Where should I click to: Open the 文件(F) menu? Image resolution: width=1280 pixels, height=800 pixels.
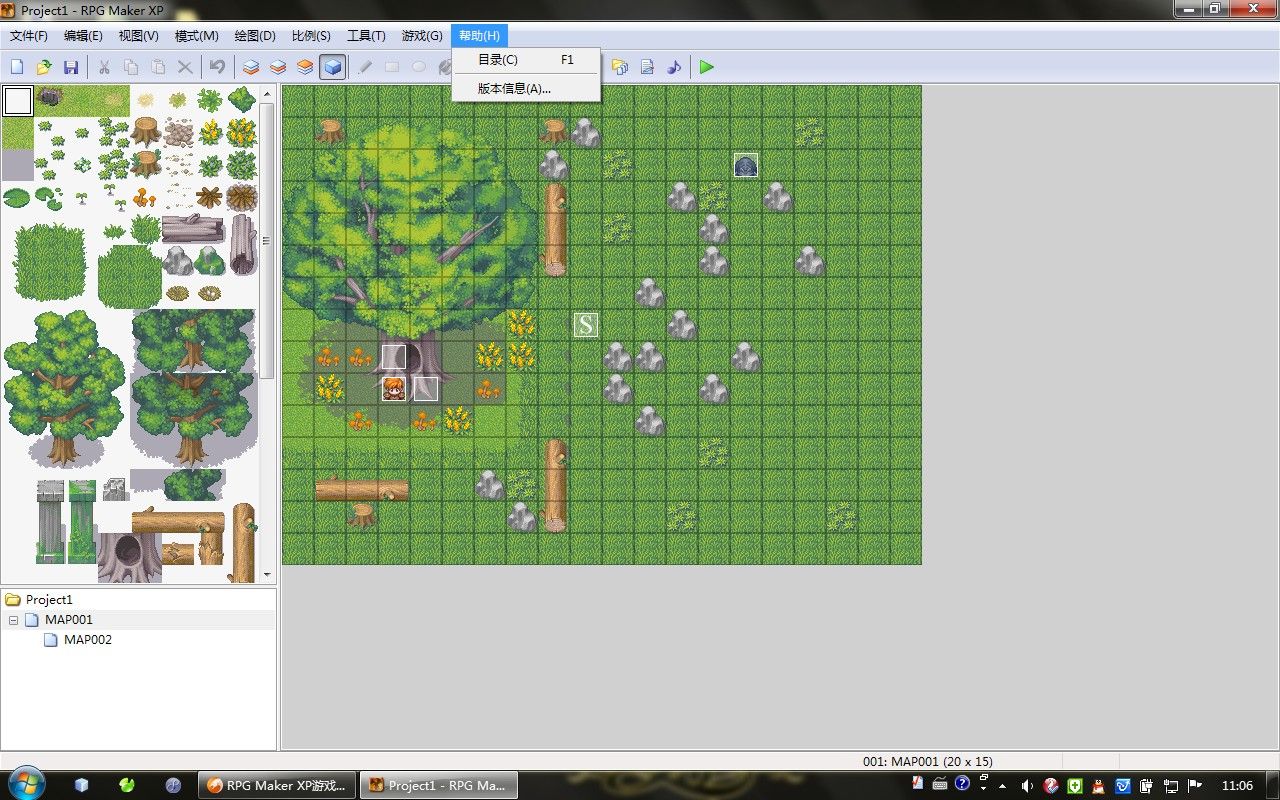(29, 36)
